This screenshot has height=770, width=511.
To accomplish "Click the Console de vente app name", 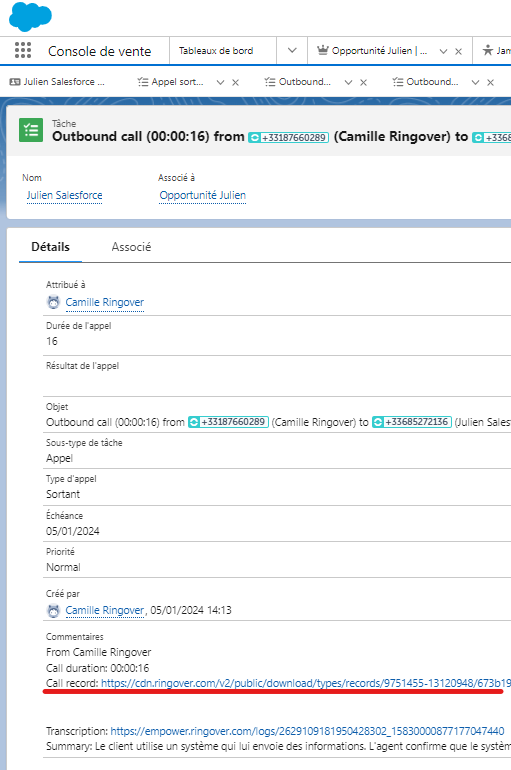I will (x=100, y=51).
